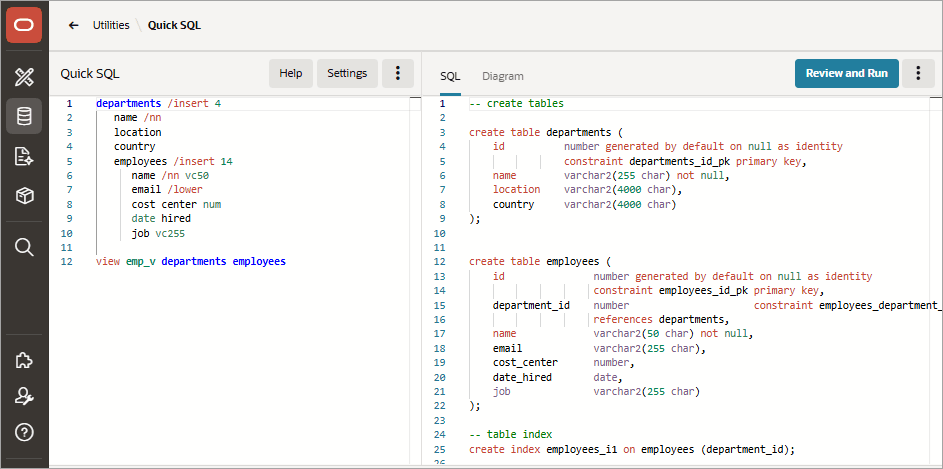Screen dimensions: 943x469
Task: Open the Help question mark icon
Action: 24,432
